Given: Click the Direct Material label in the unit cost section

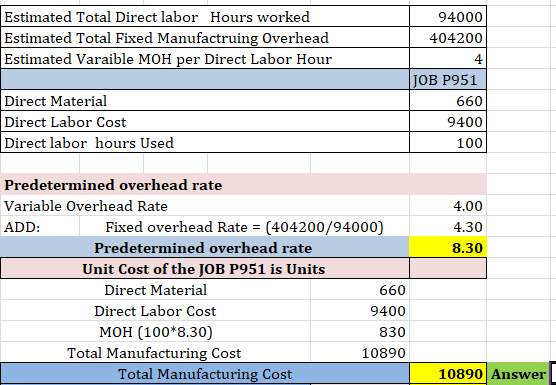Looking at the screenshot, I should click(155, 290).
